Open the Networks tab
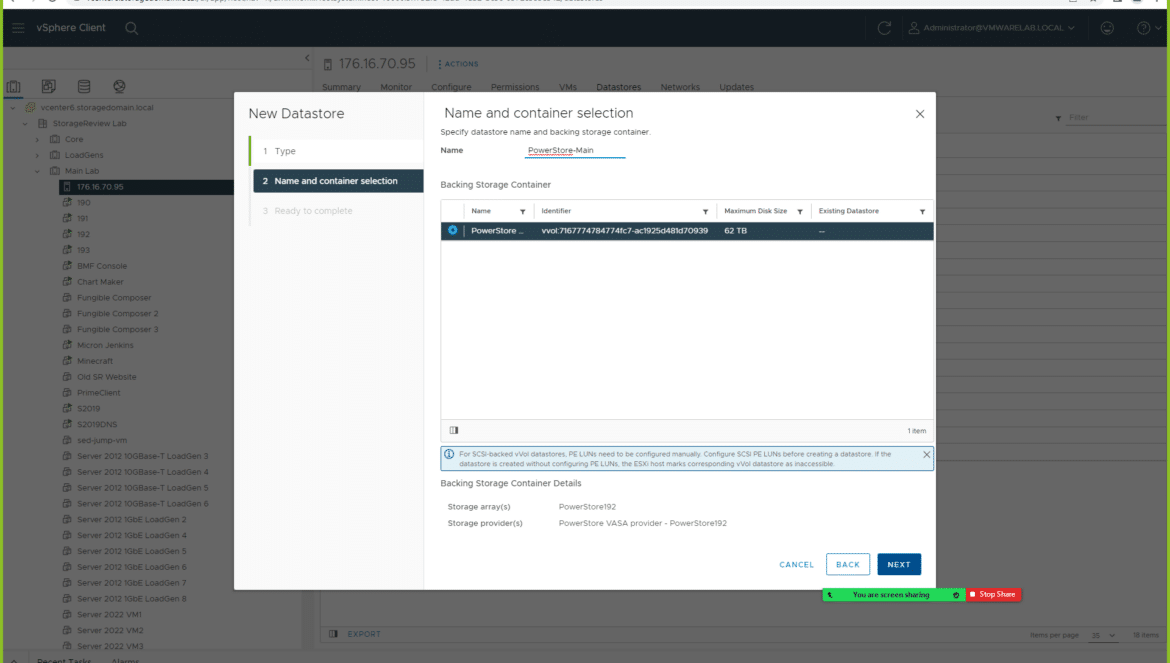This screenshot has height=663, width=1170. (x=681, y=87)
